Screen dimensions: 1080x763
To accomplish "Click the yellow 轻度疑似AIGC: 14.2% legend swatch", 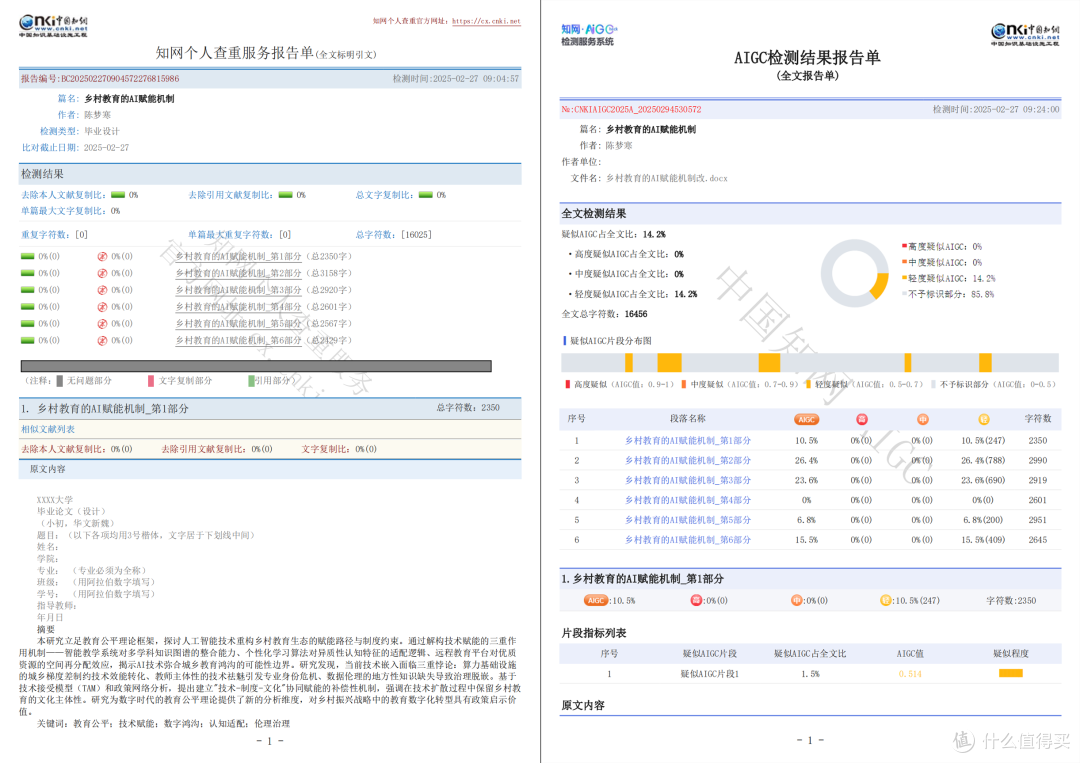I will 904,278.
